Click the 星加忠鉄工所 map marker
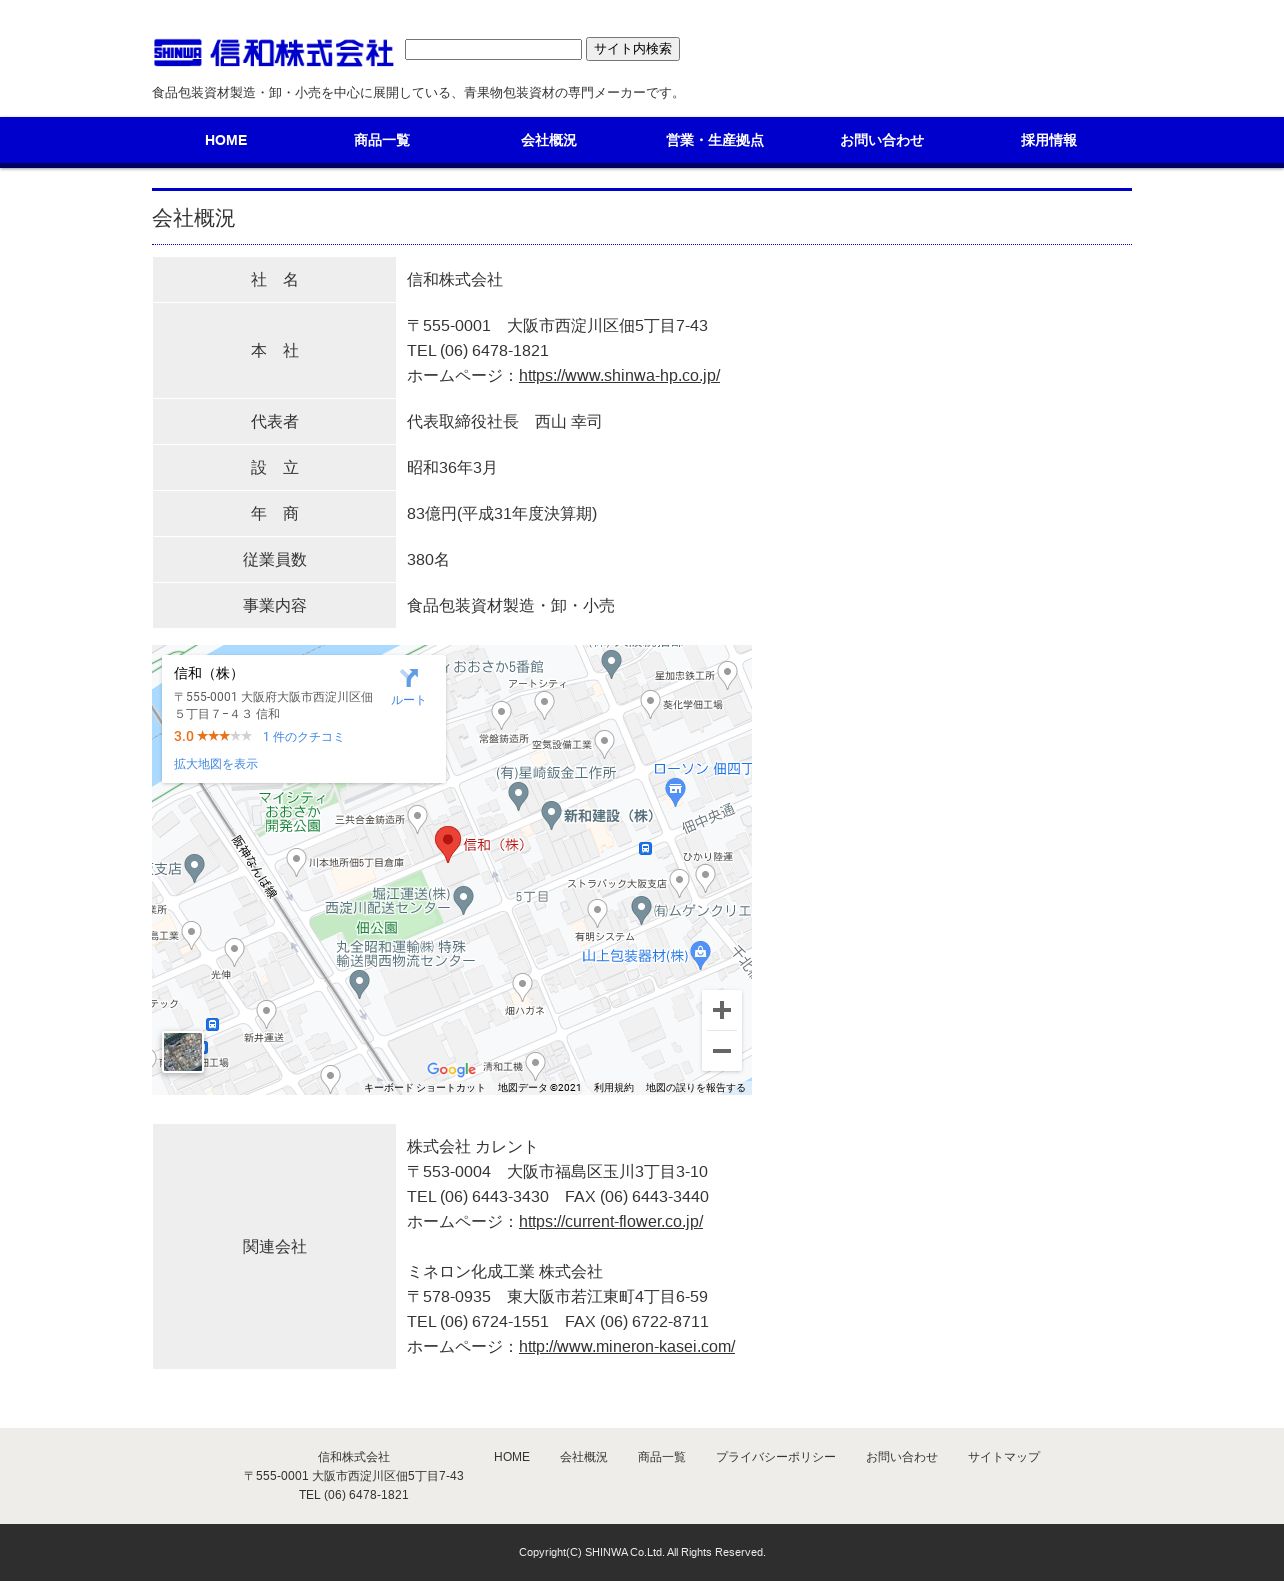The width and height of the screenshot is (1284, 1595). tap(728, 674)
